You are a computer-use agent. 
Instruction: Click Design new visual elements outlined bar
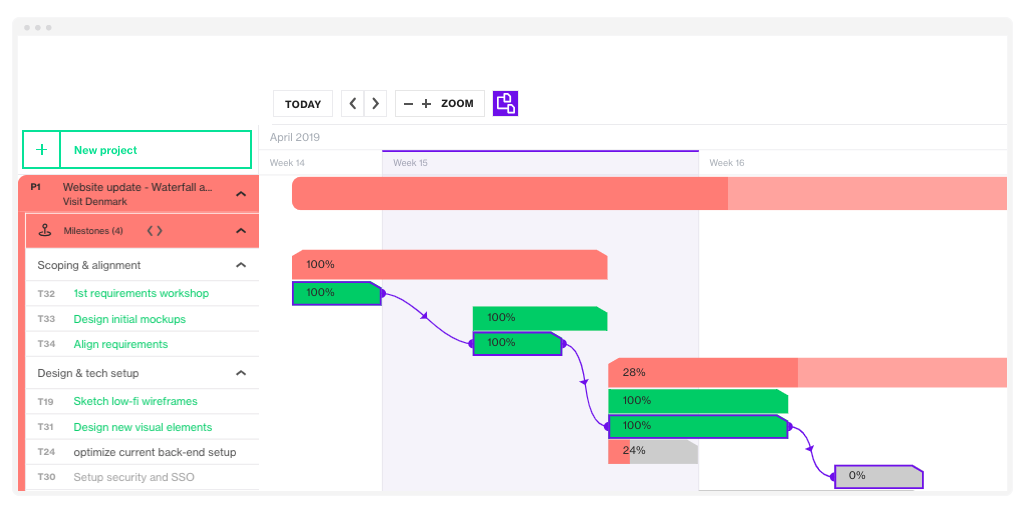point(698,426)
